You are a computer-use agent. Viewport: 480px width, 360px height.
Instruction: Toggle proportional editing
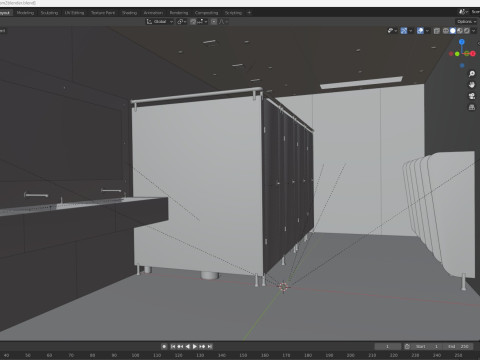click(x=214, y=22)
